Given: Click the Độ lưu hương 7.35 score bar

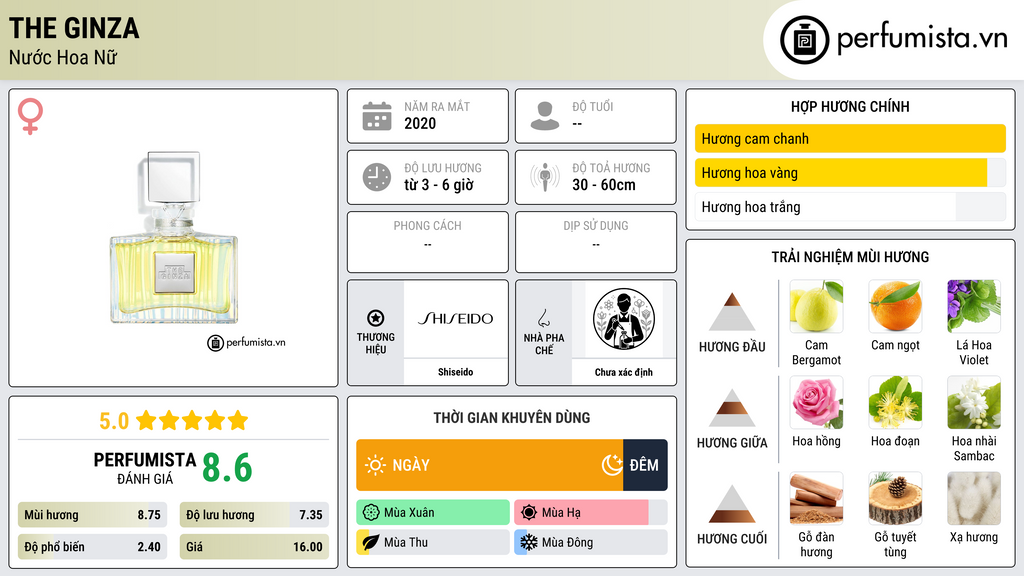Looking at the screenshot, I should pos(254,515).
